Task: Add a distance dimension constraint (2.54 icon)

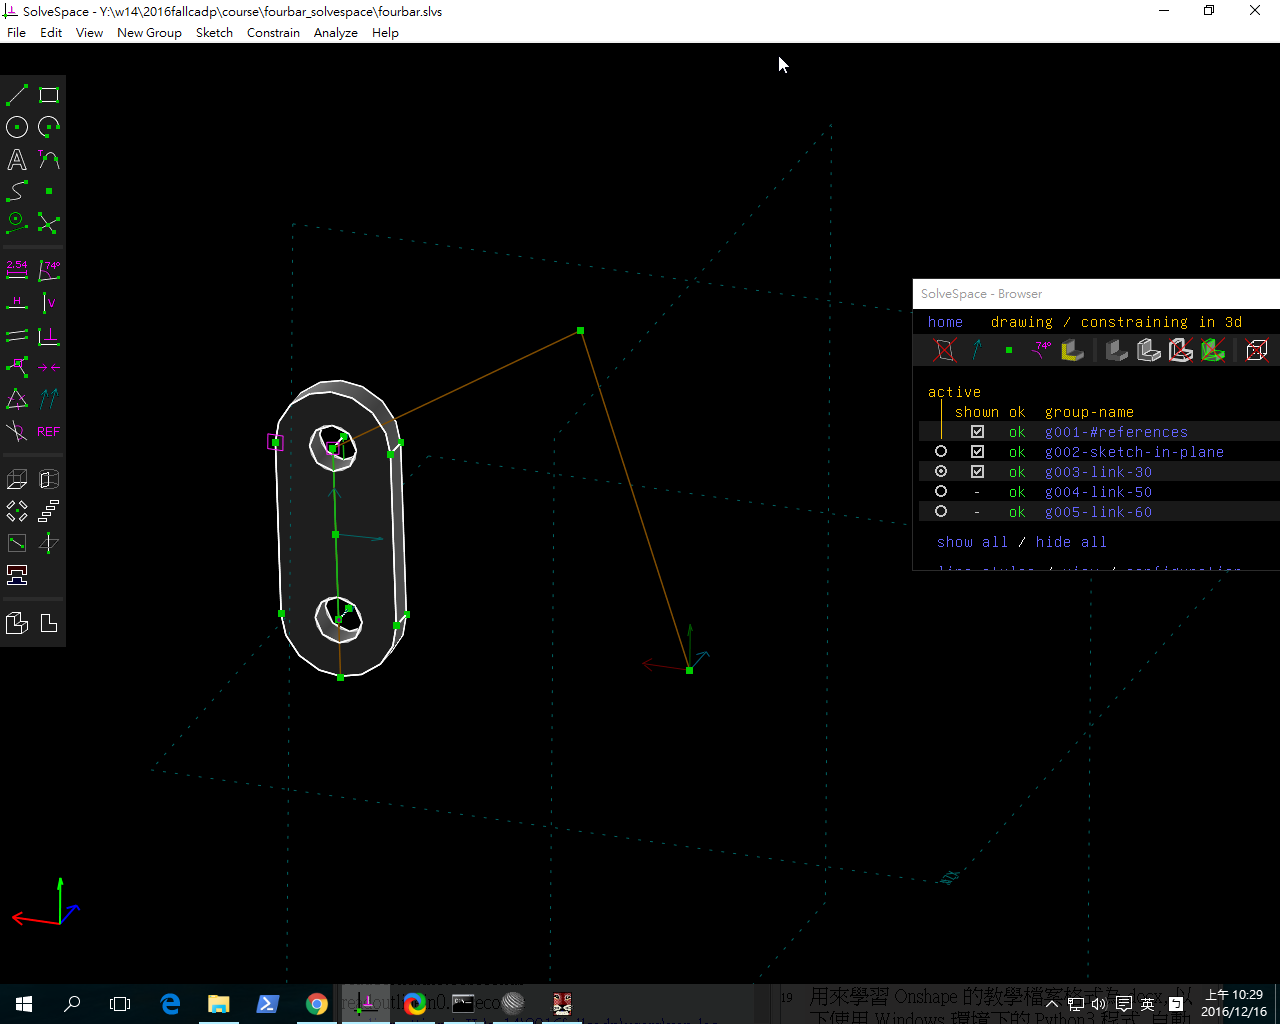Action: click(17, 270)
